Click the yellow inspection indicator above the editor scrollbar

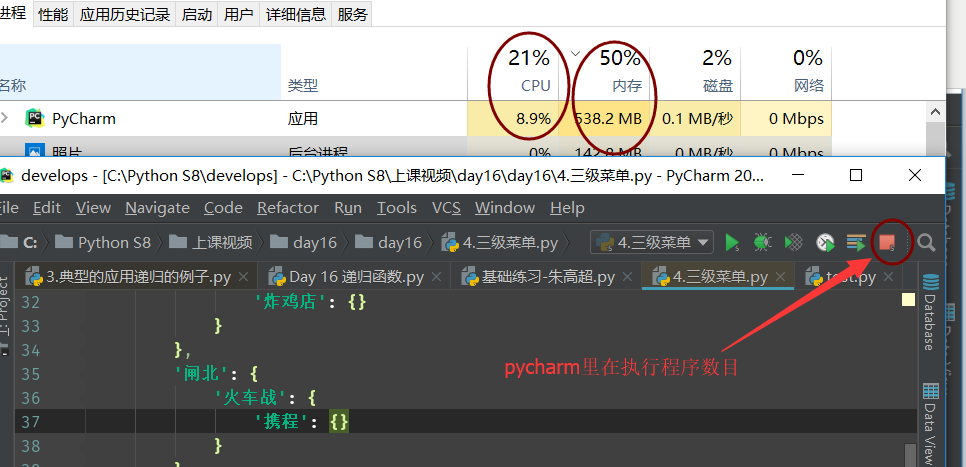tap(908, 300)
